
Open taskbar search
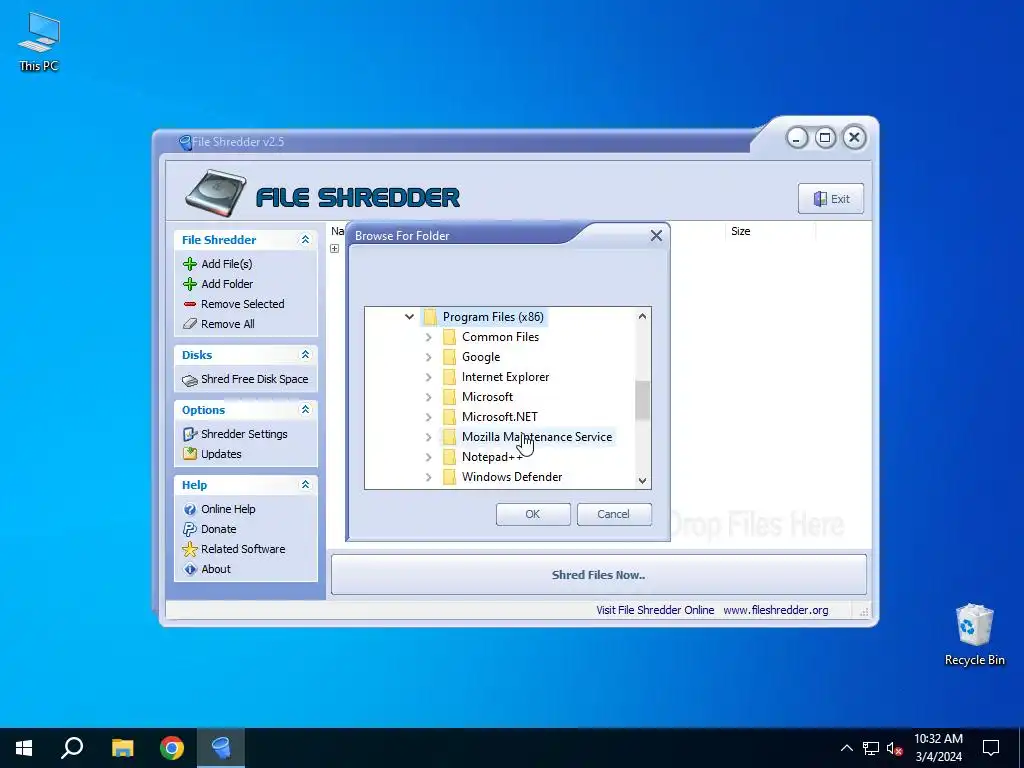coord(72,748)
